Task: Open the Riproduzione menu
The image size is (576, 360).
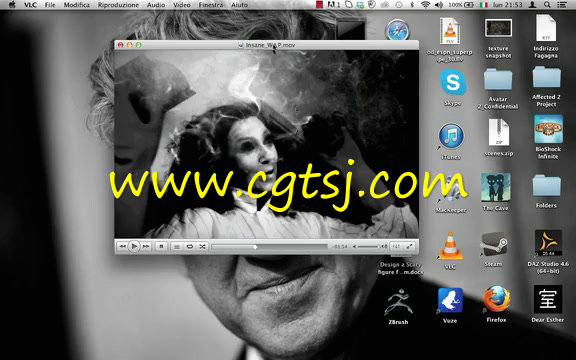Action: 118,5
